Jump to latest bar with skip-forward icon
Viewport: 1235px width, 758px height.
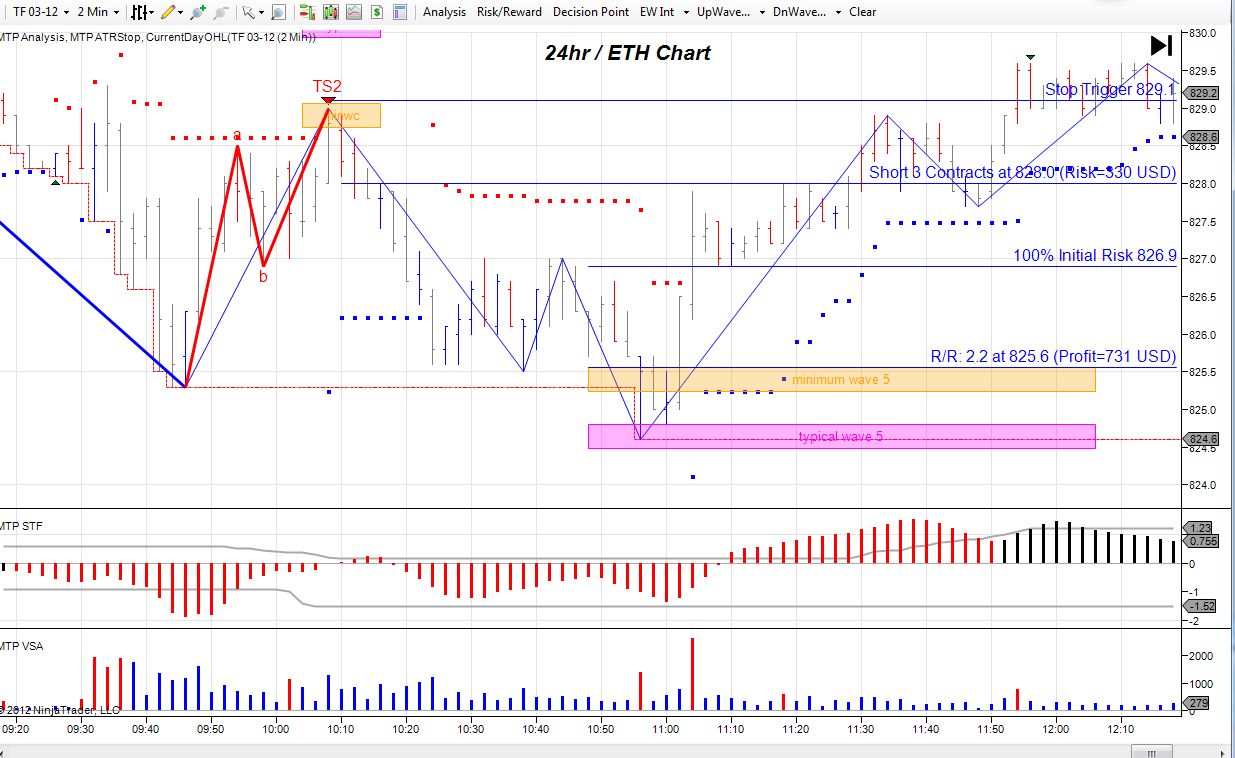(x=1160, y=45)
